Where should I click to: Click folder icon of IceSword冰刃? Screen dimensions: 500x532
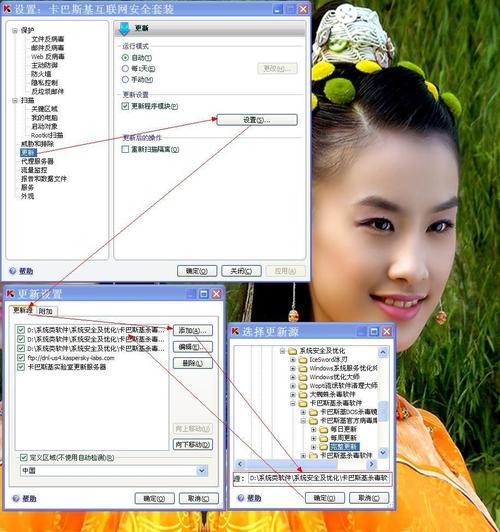pos(303,360)
